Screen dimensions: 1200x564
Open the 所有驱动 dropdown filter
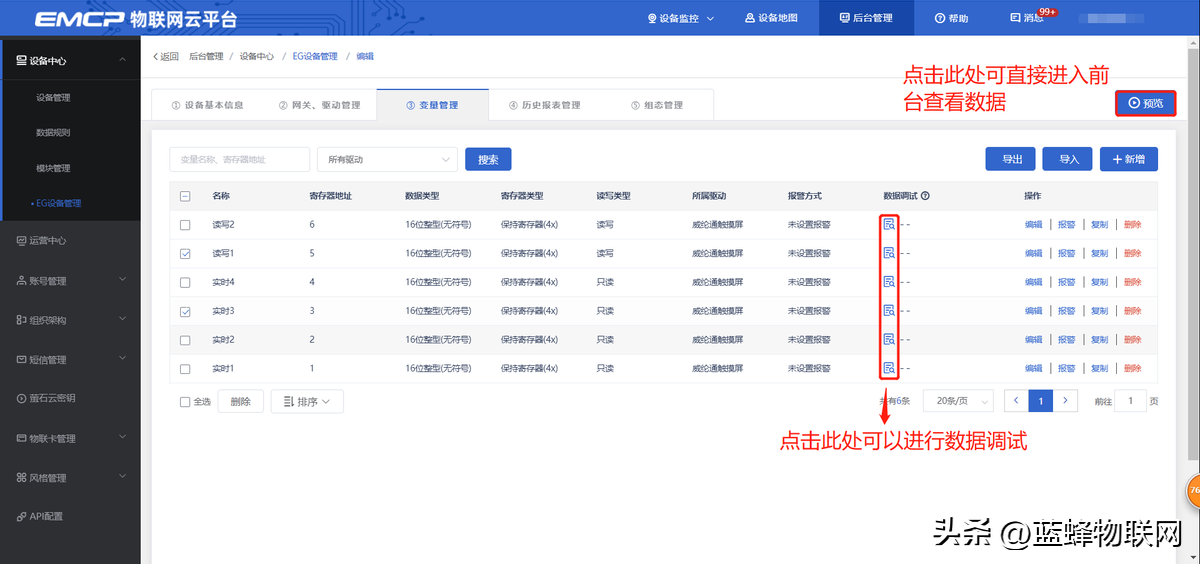point(387,159)
